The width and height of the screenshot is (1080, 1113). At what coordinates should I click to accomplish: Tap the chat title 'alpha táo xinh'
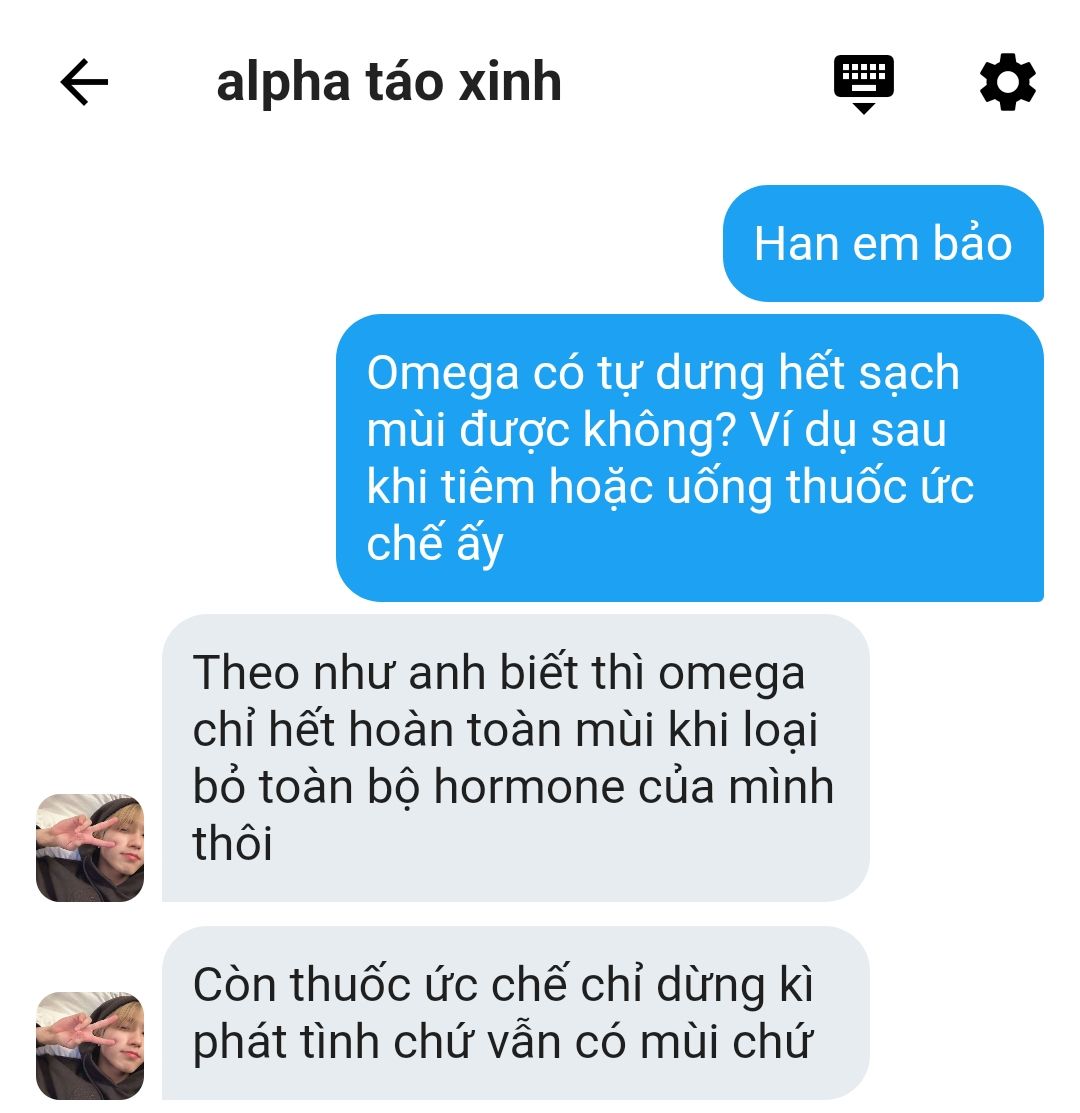click(x=389, y=82)
